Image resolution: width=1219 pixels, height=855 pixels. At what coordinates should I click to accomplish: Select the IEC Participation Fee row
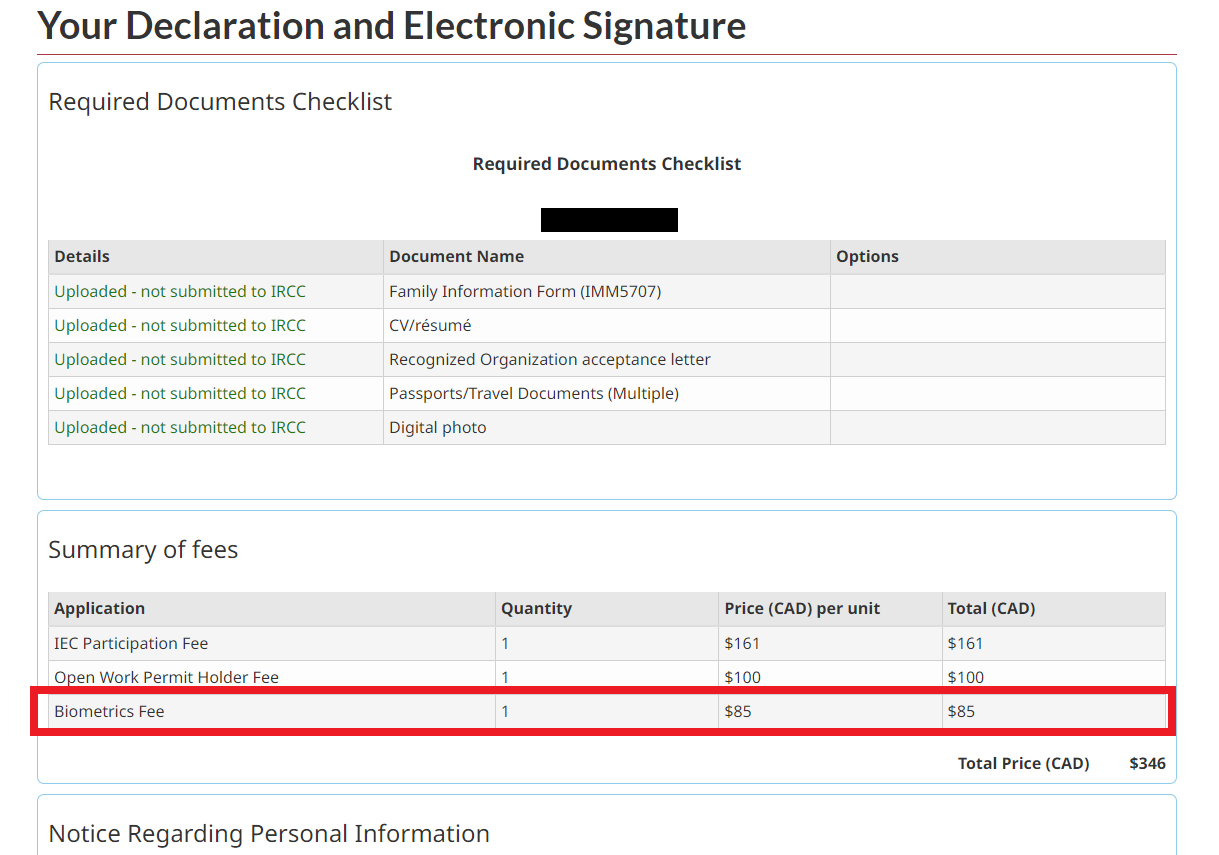131,643
